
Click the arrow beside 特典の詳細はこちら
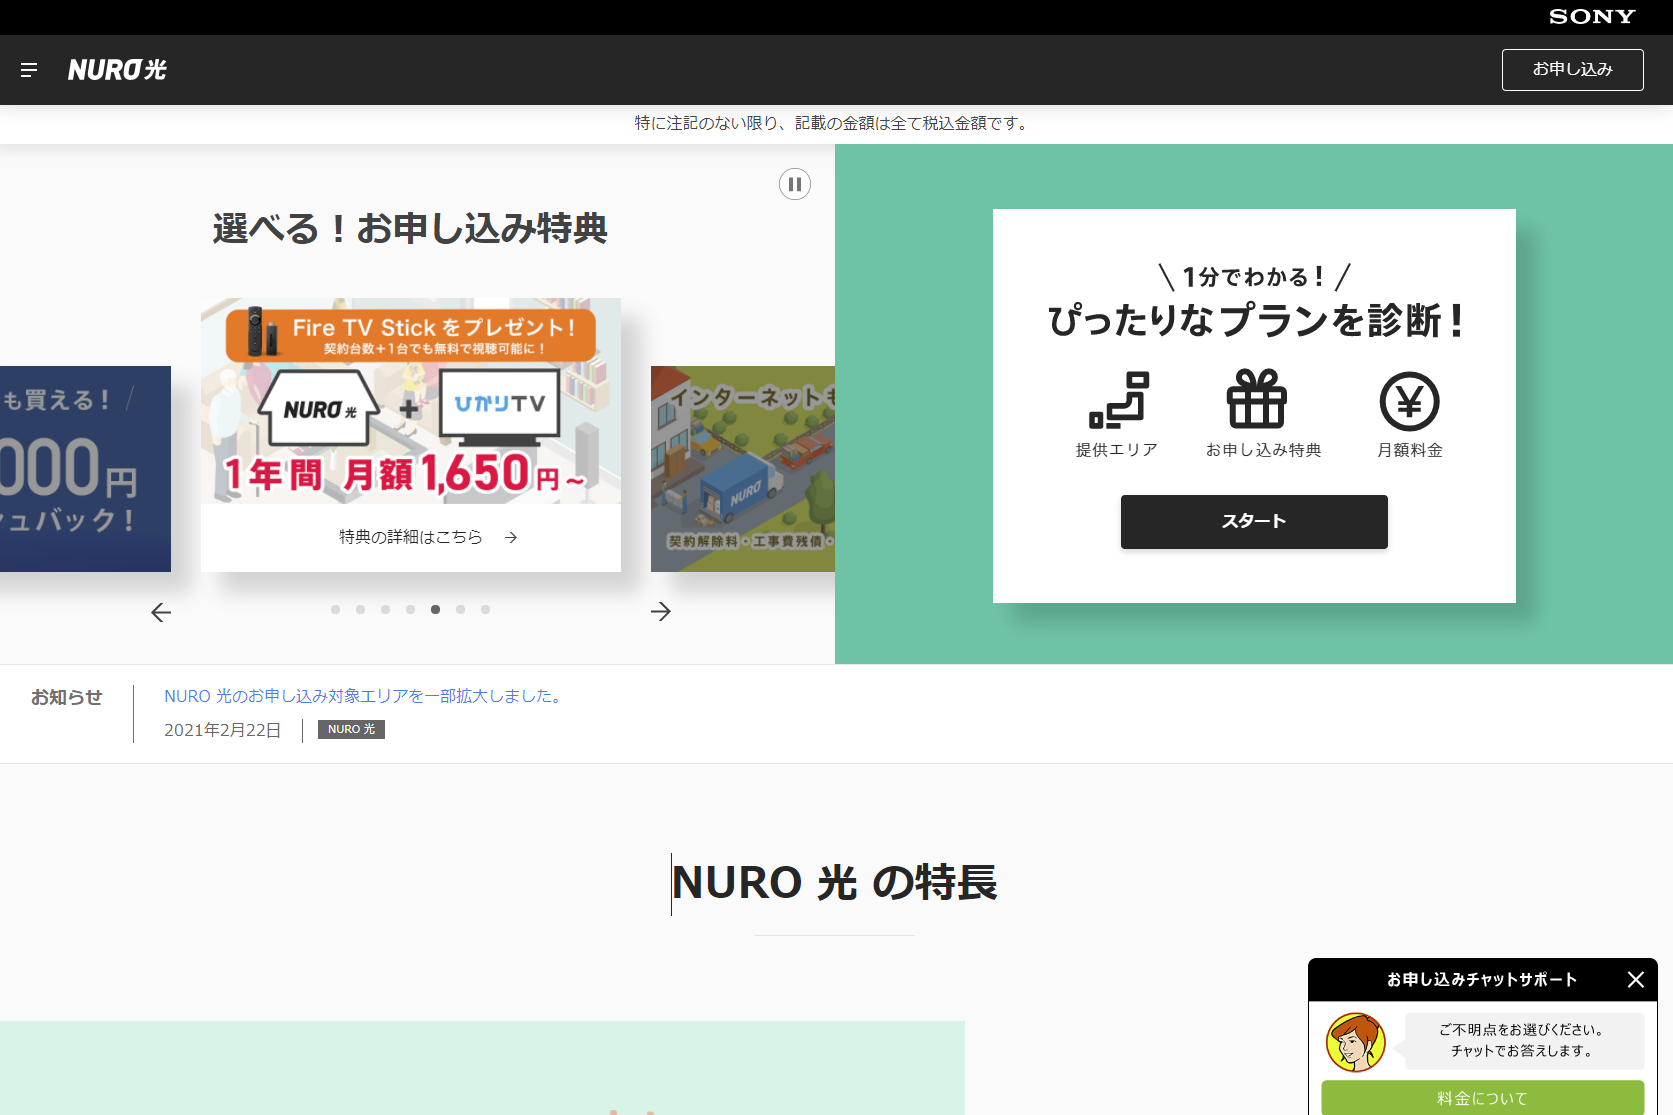511,537
